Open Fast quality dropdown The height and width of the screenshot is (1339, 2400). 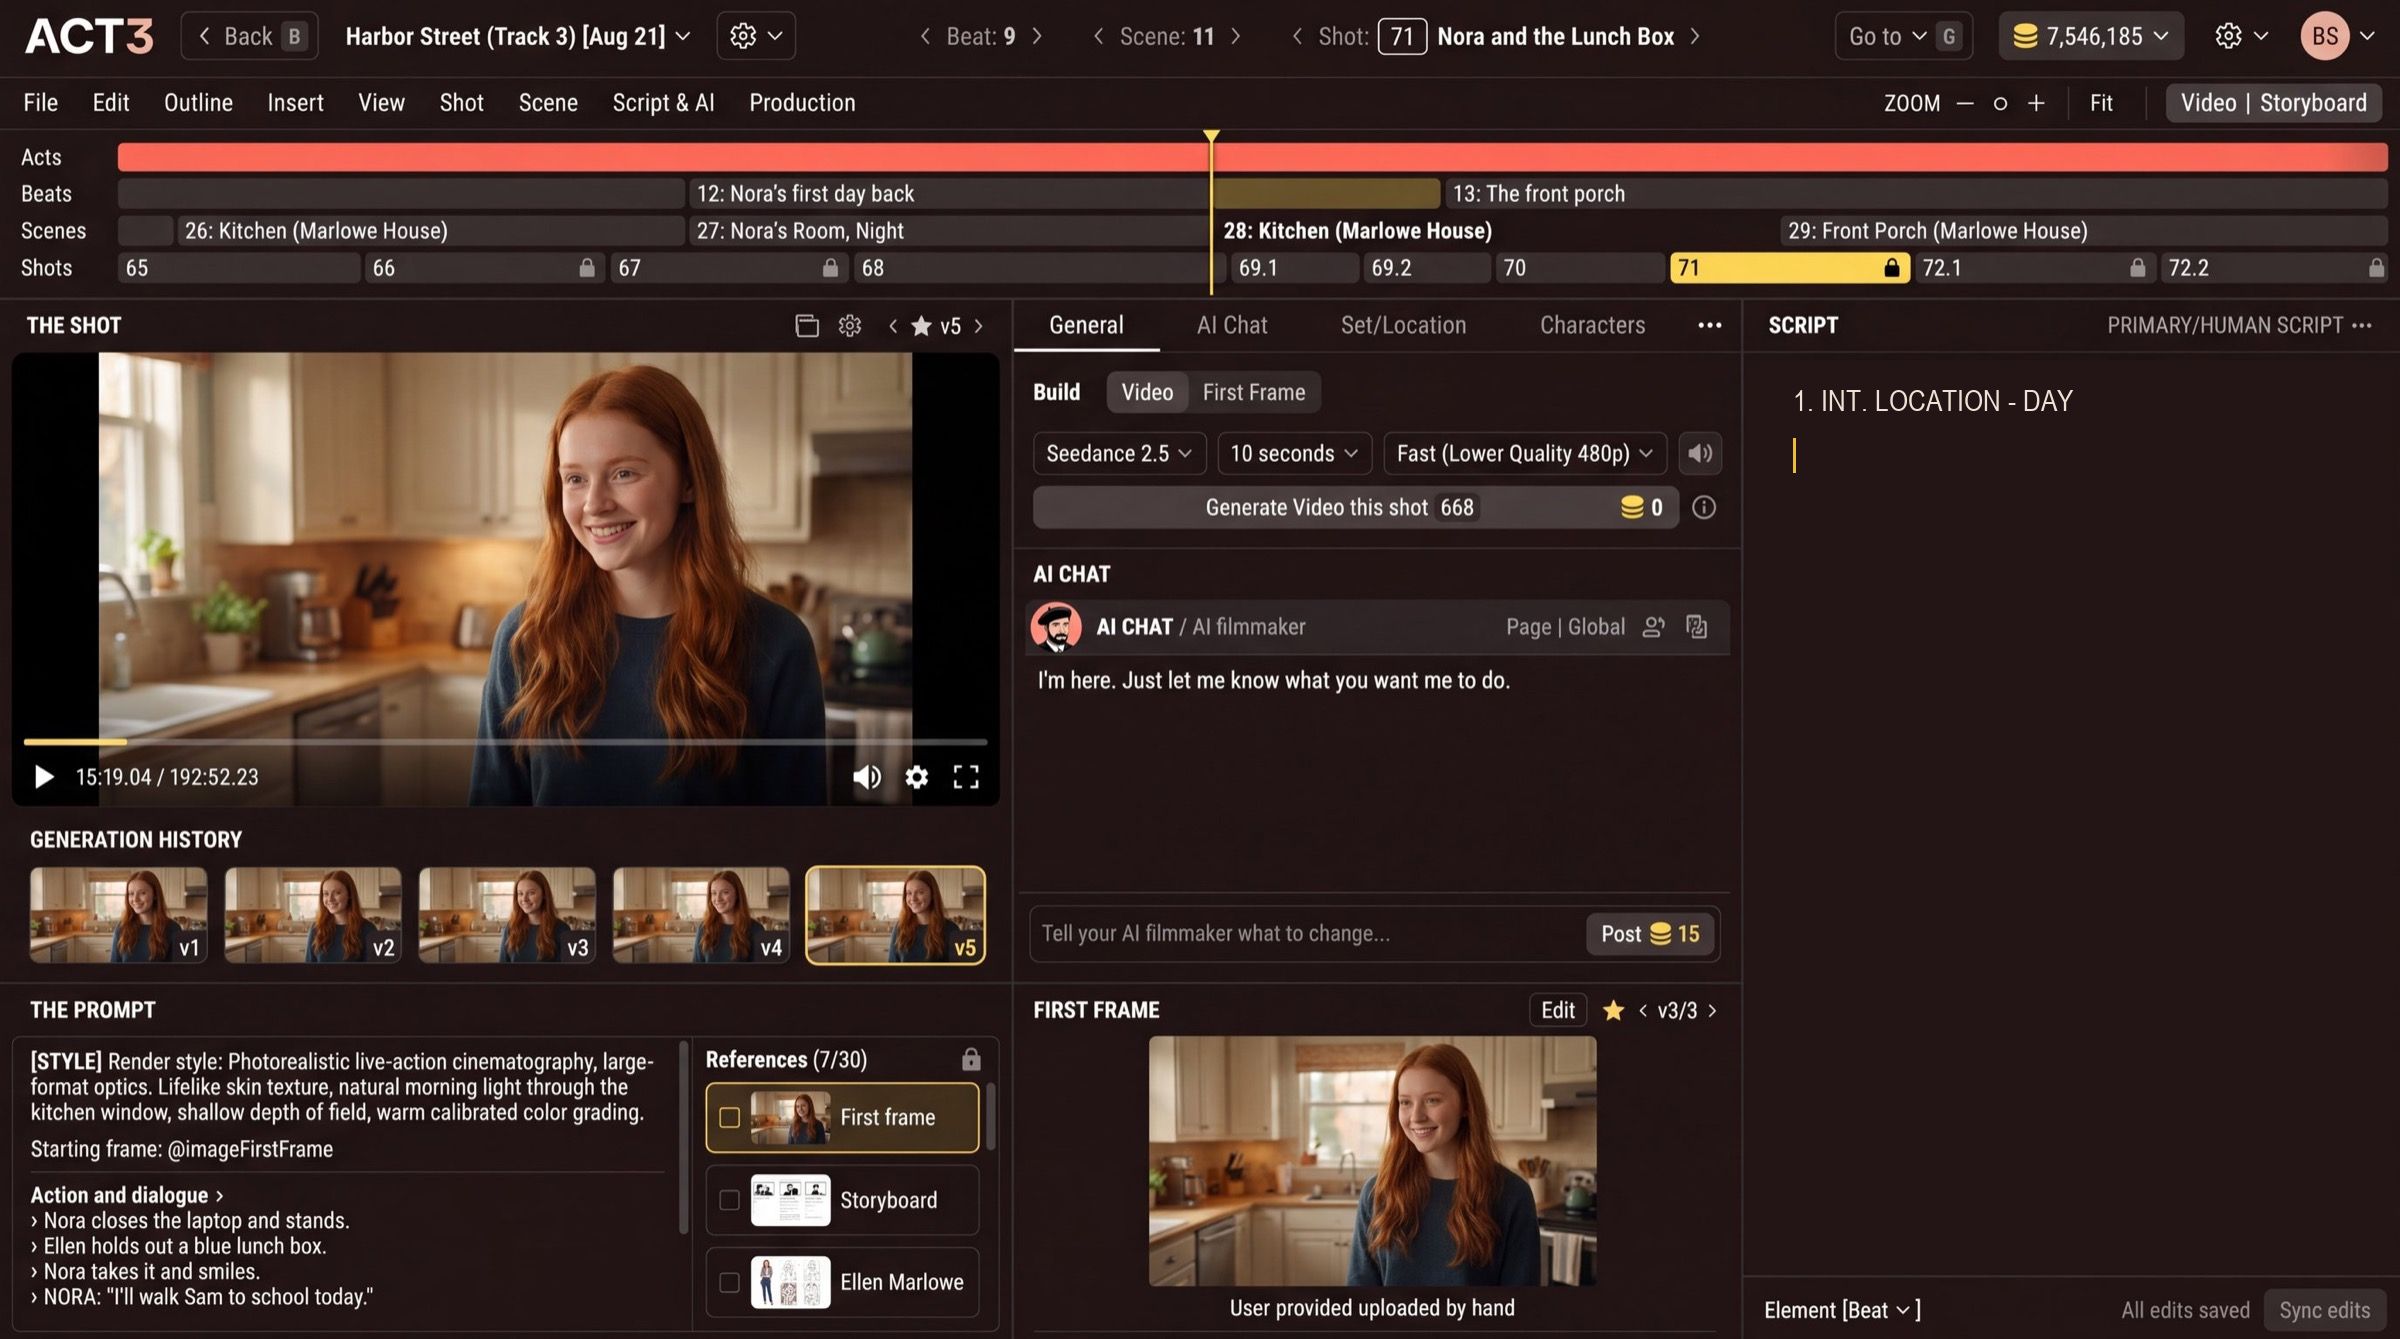pyautogui.click(x=1524, y=453)
